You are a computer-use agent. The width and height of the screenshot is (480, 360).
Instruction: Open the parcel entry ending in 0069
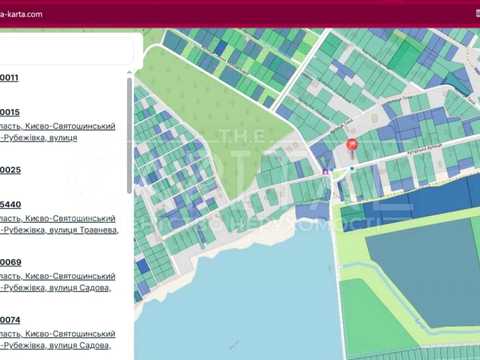pos(11,262)
